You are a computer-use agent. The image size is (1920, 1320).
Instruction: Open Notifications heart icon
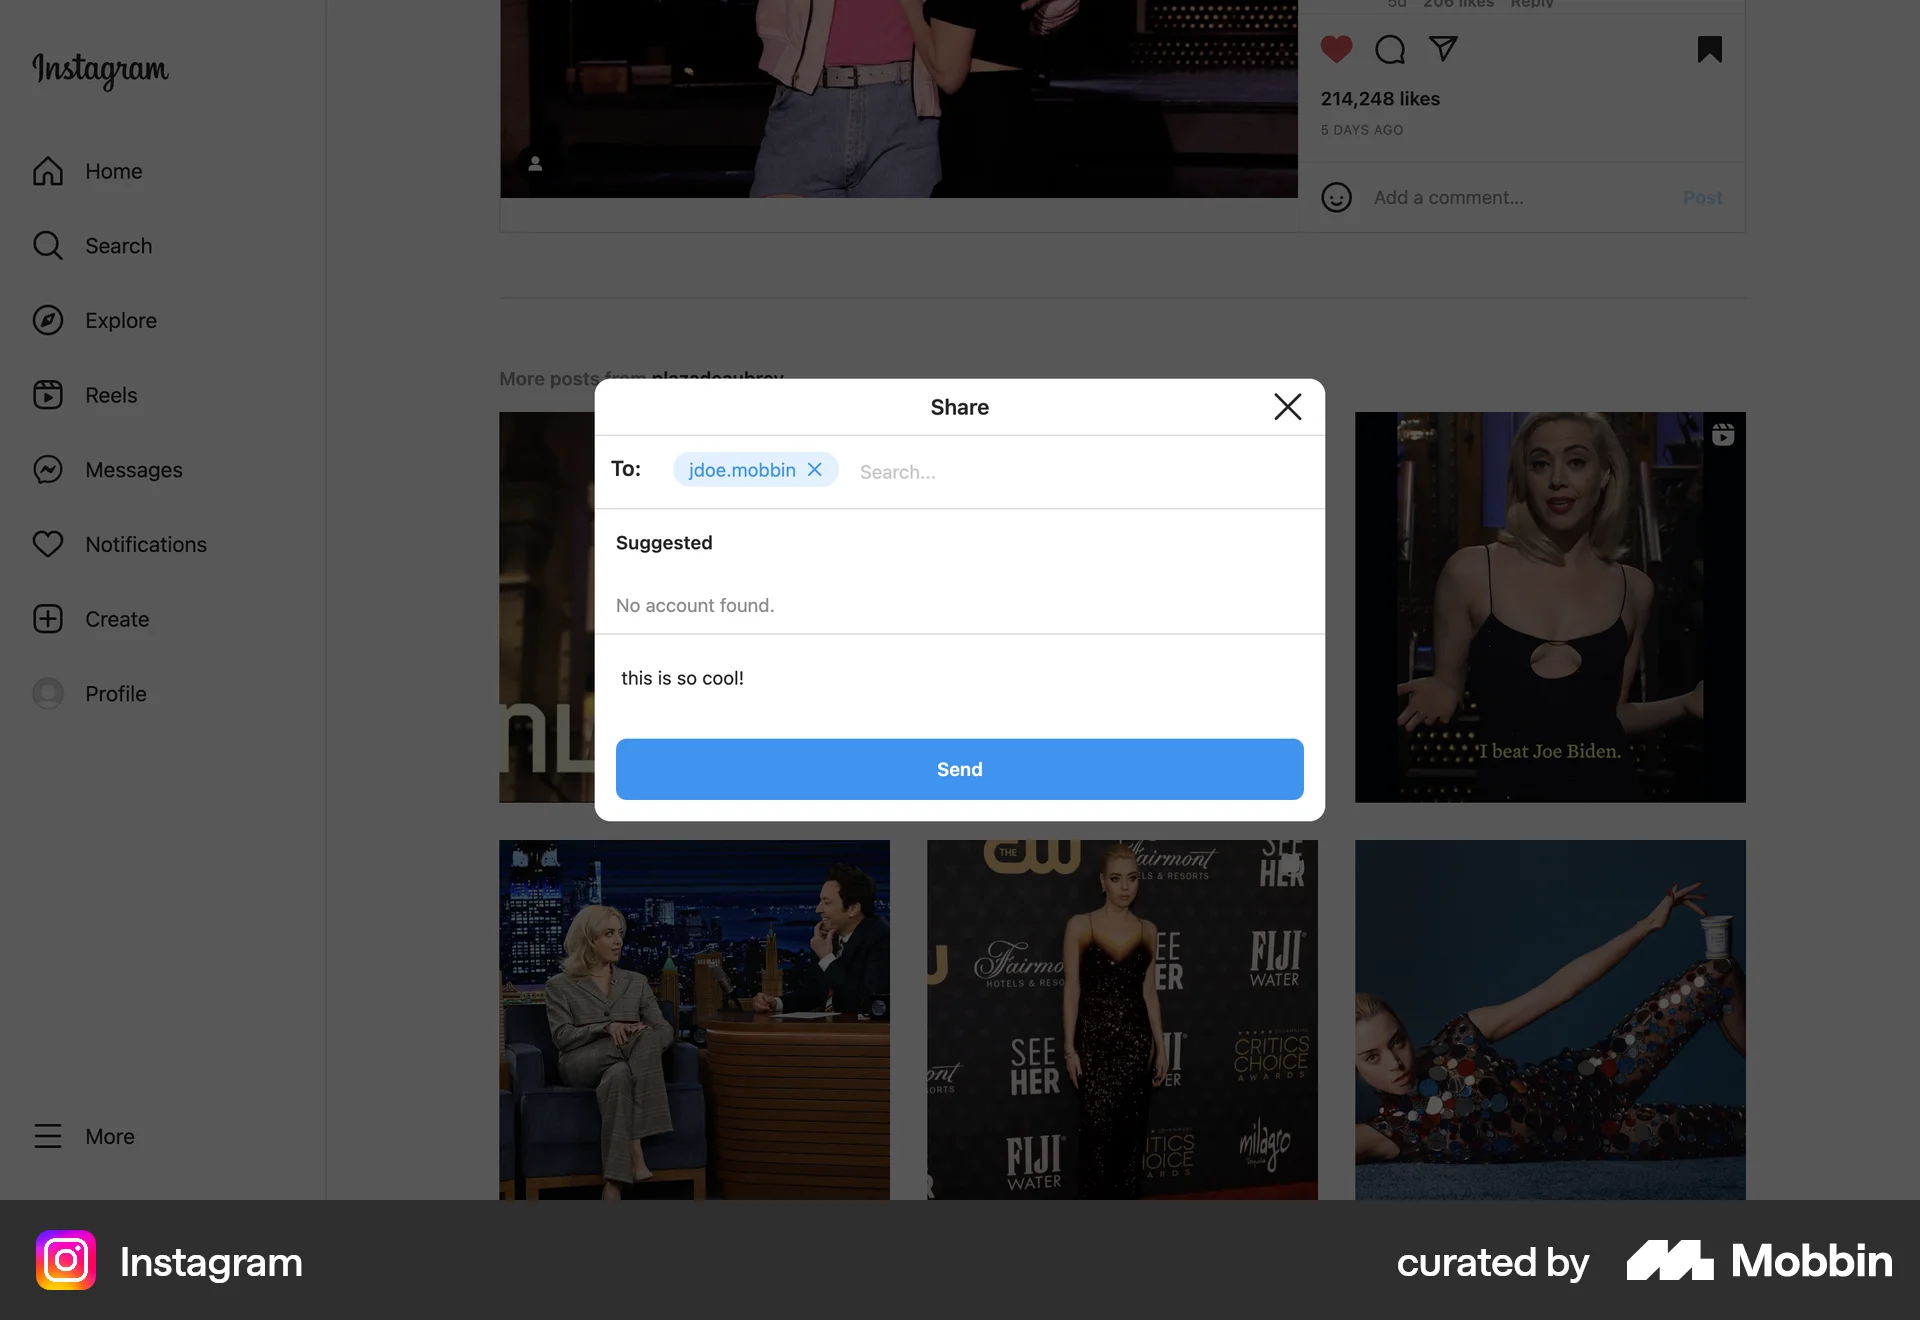[48, 544]
